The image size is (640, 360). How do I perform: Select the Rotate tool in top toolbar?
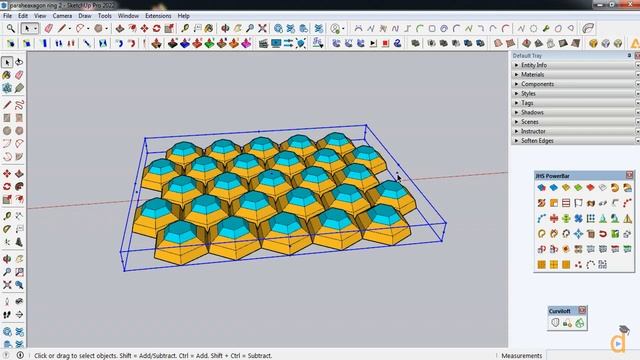click(x=157, y=29)
